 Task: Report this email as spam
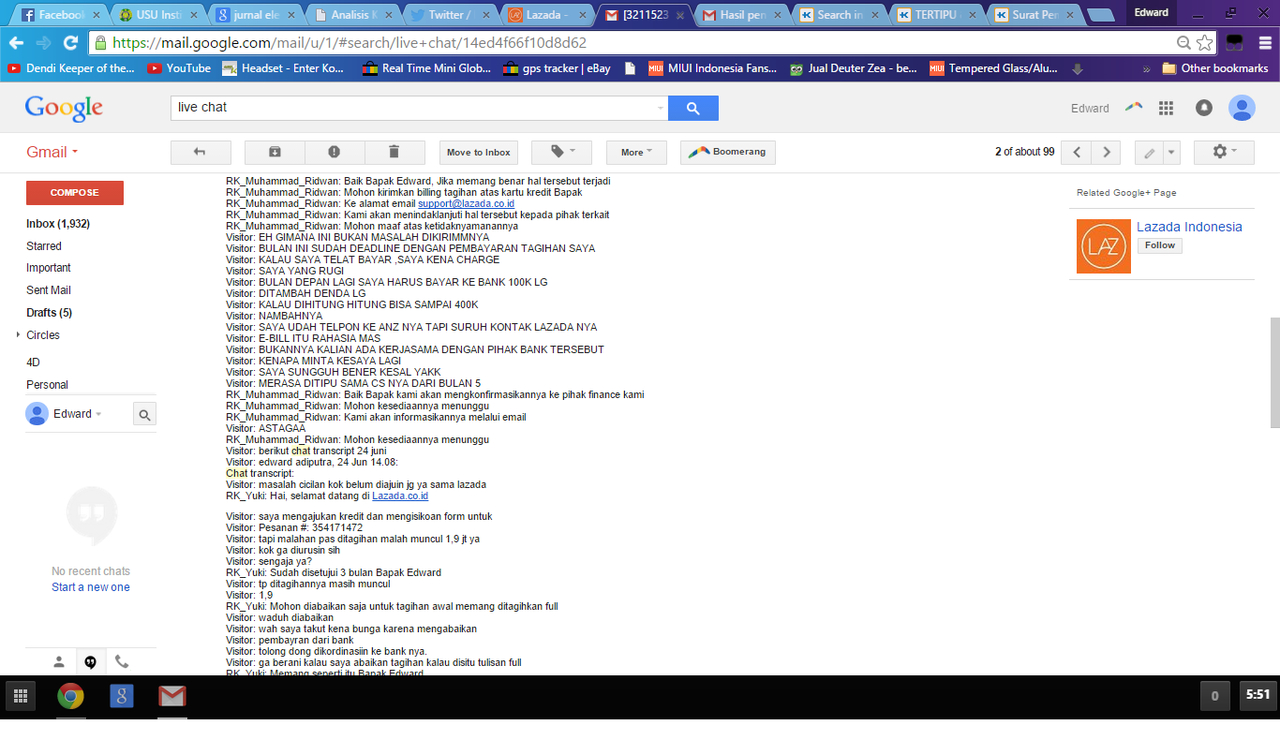click(334, 152)
